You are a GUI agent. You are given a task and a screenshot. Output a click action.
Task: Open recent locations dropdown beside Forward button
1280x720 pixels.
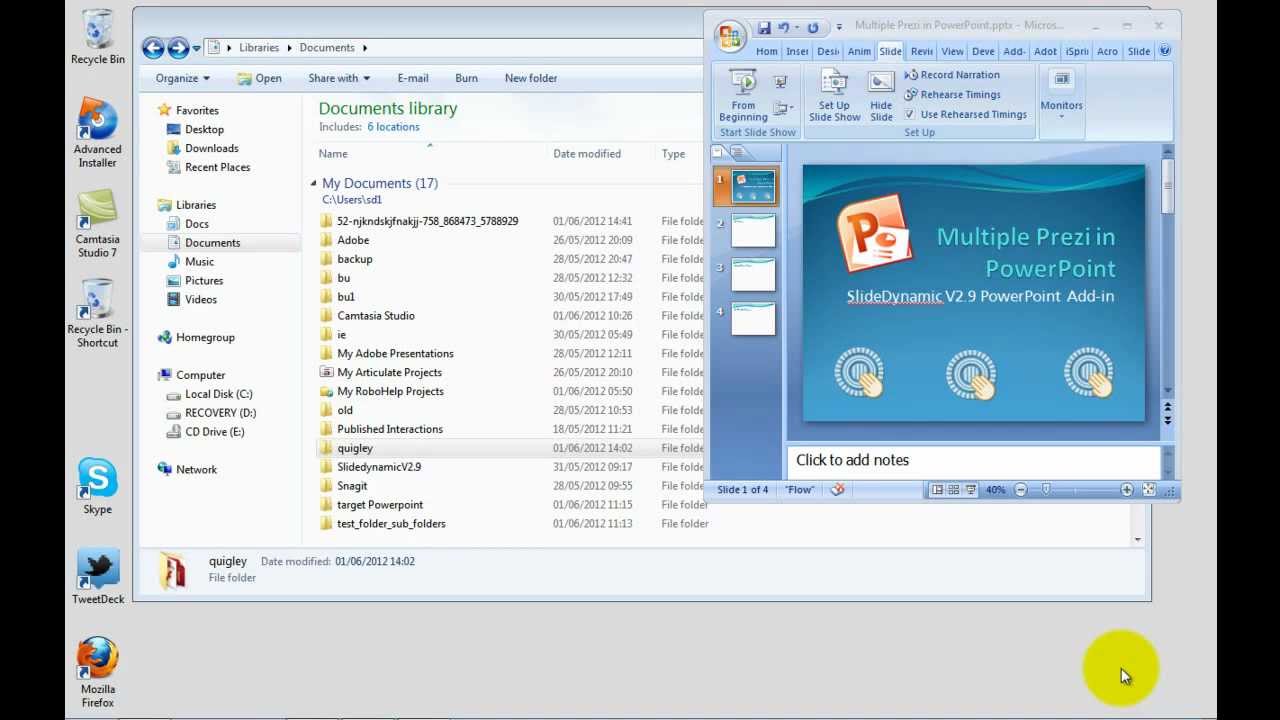(x=197, y=47)
